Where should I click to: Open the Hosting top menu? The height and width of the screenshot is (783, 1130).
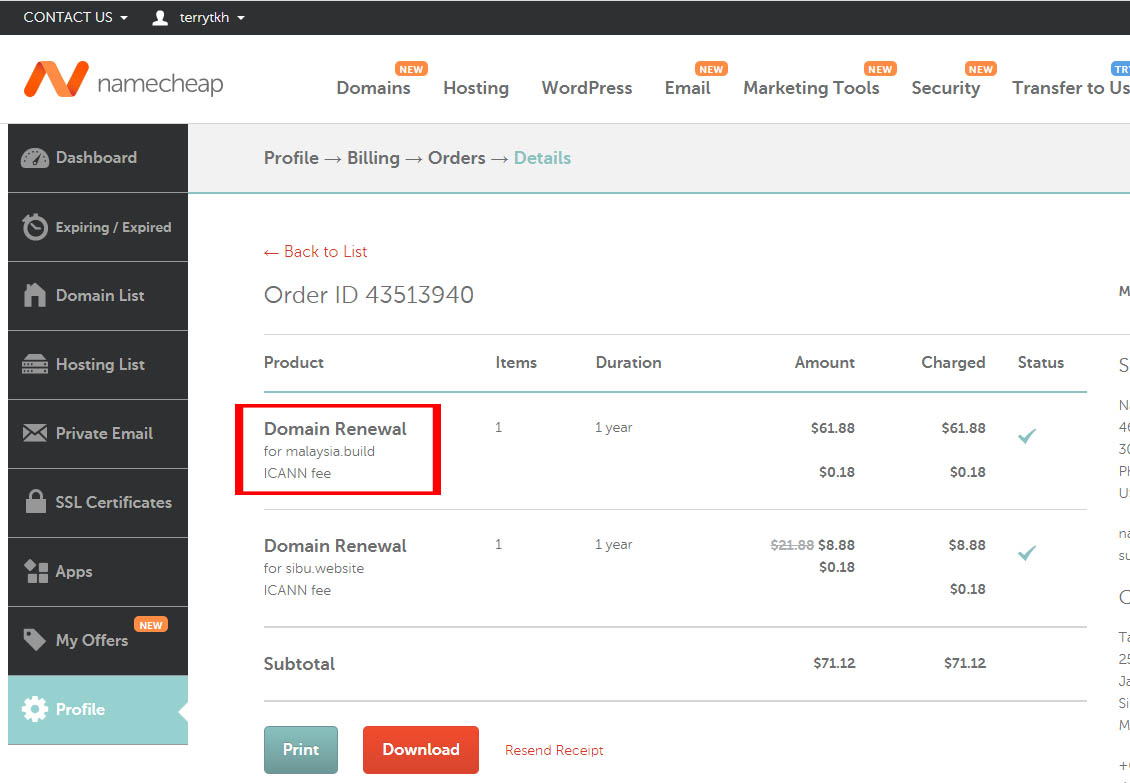(476, 88)
